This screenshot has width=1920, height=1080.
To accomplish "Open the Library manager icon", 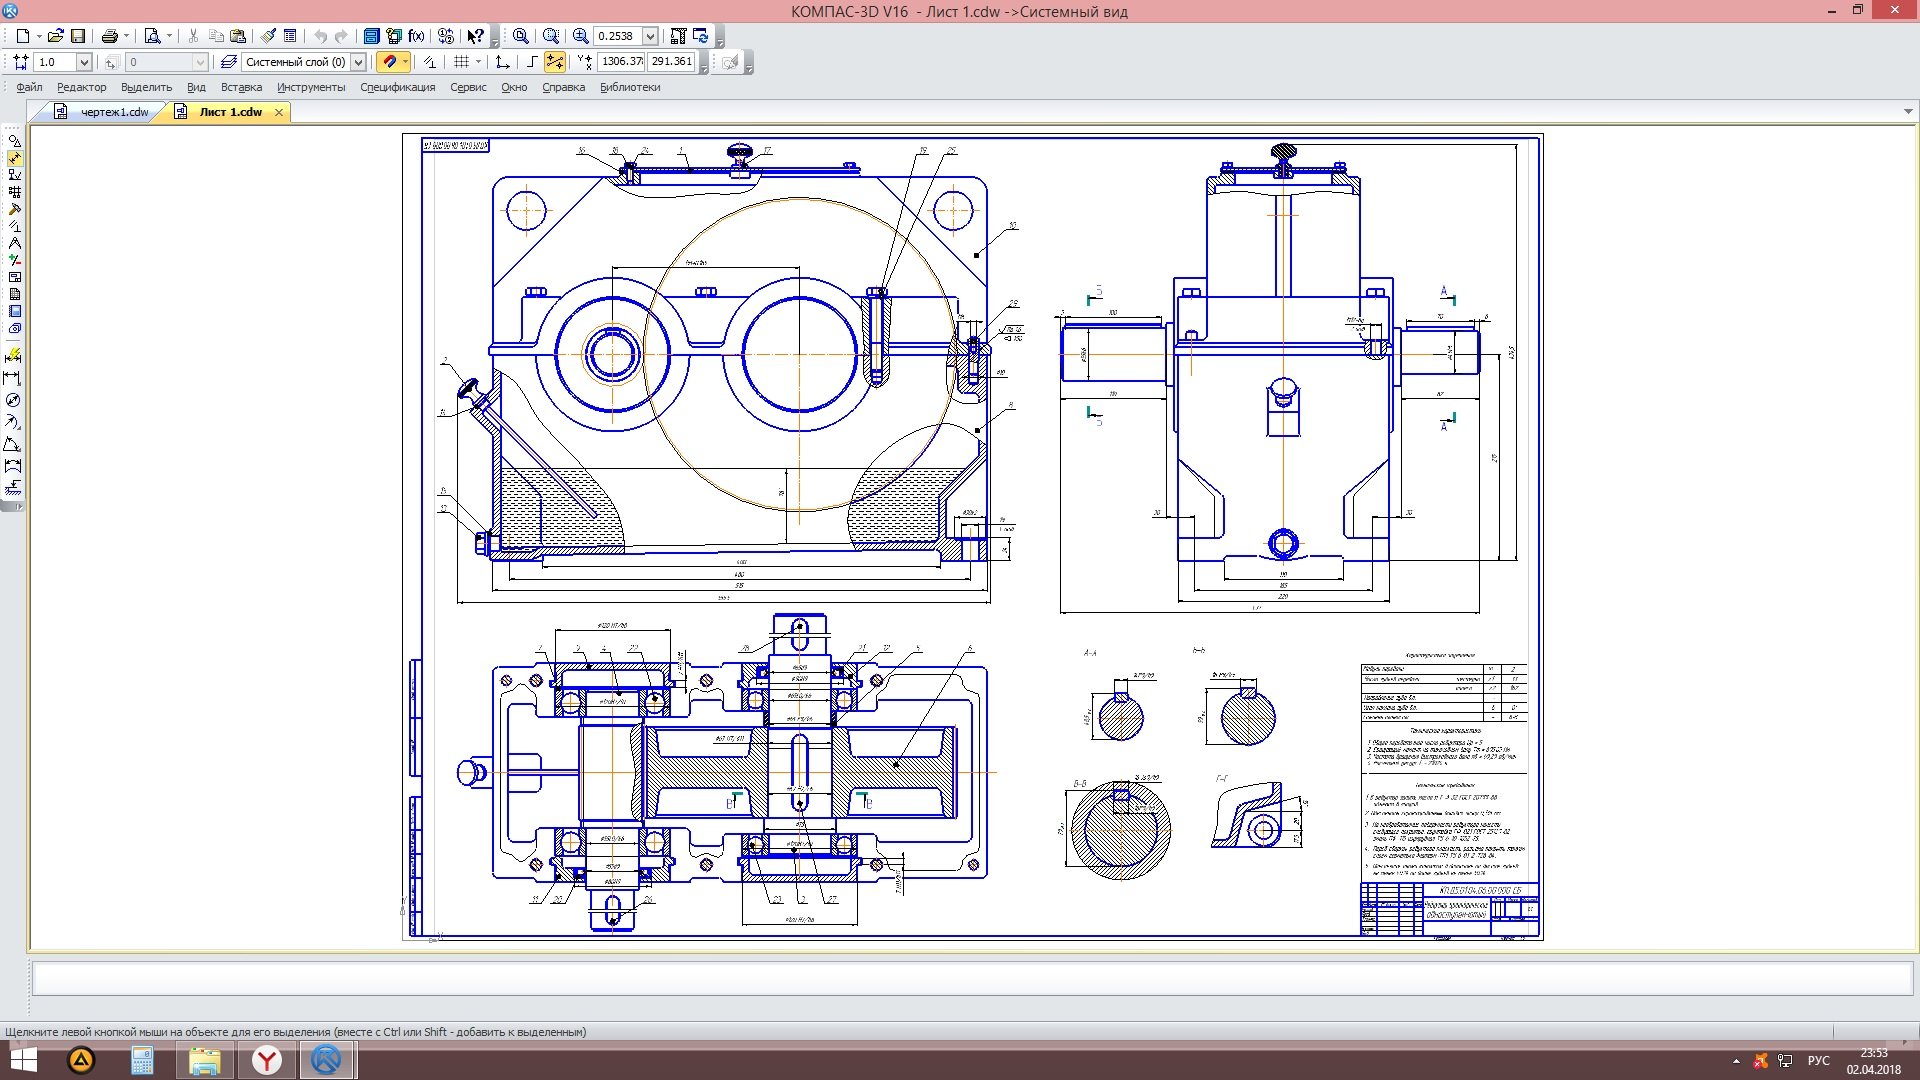I will click(371, 36).
